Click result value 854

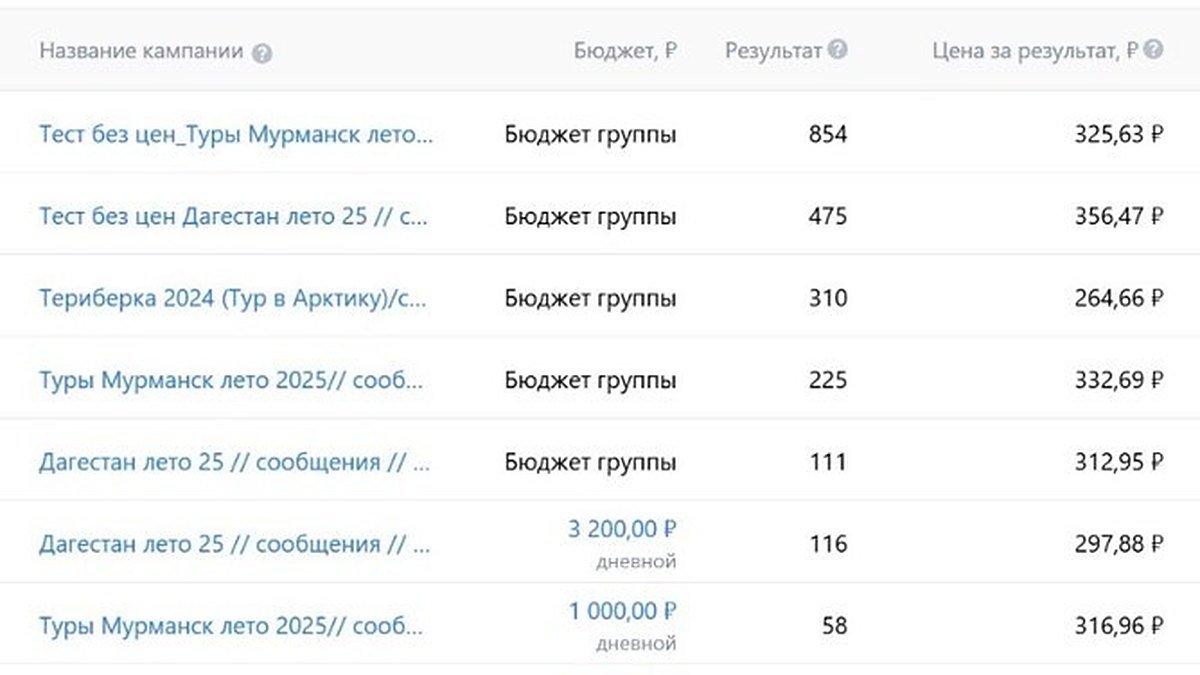828,134
